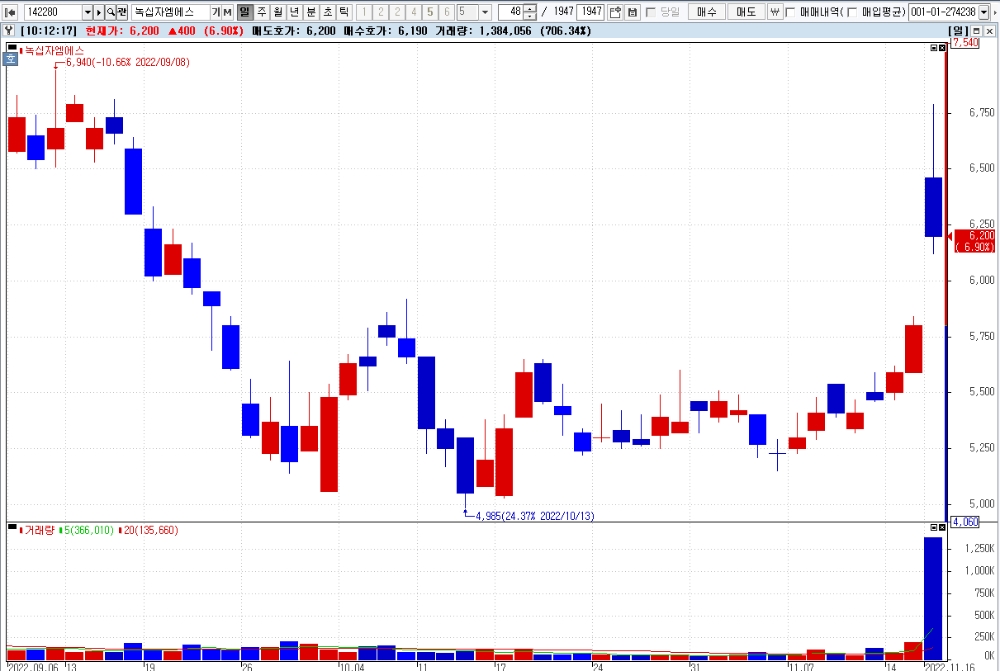Click the stock name field 녹십자엠에스
The width and height of the screenshot is (1000, 671).
tap(170, 11)
